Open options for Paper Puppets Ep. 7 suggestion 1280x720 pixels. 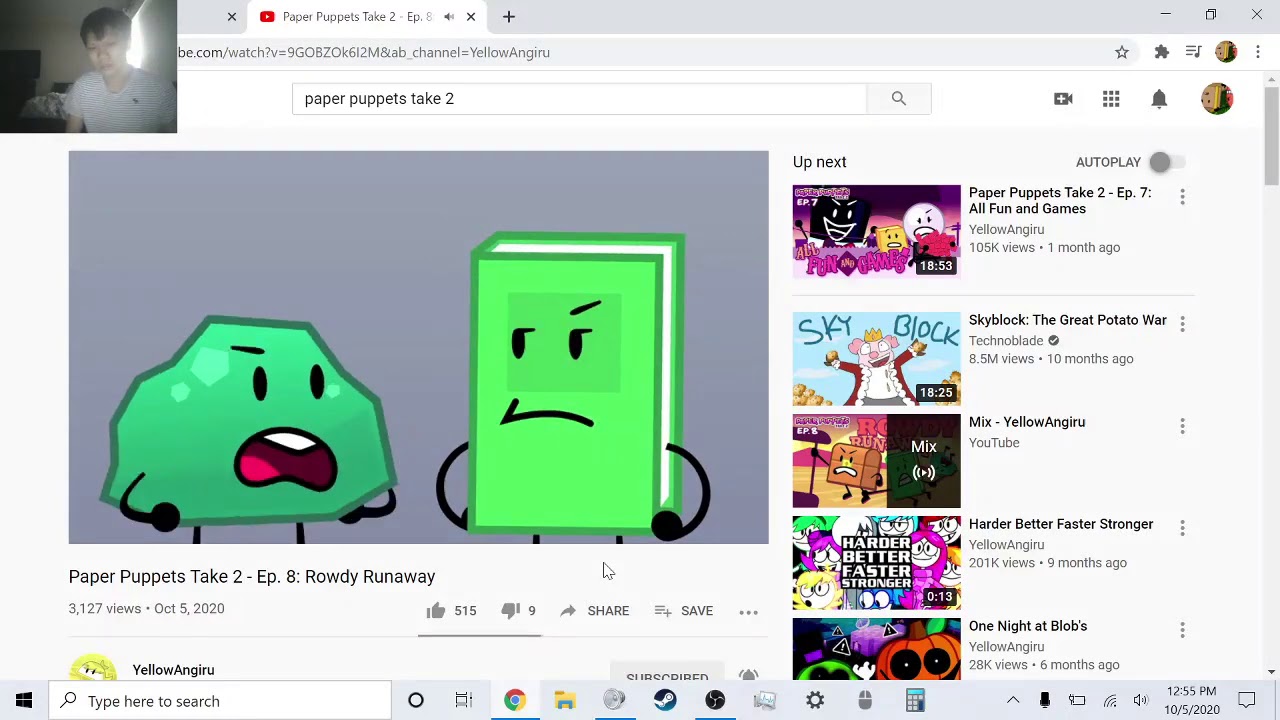pos(1182,198)
